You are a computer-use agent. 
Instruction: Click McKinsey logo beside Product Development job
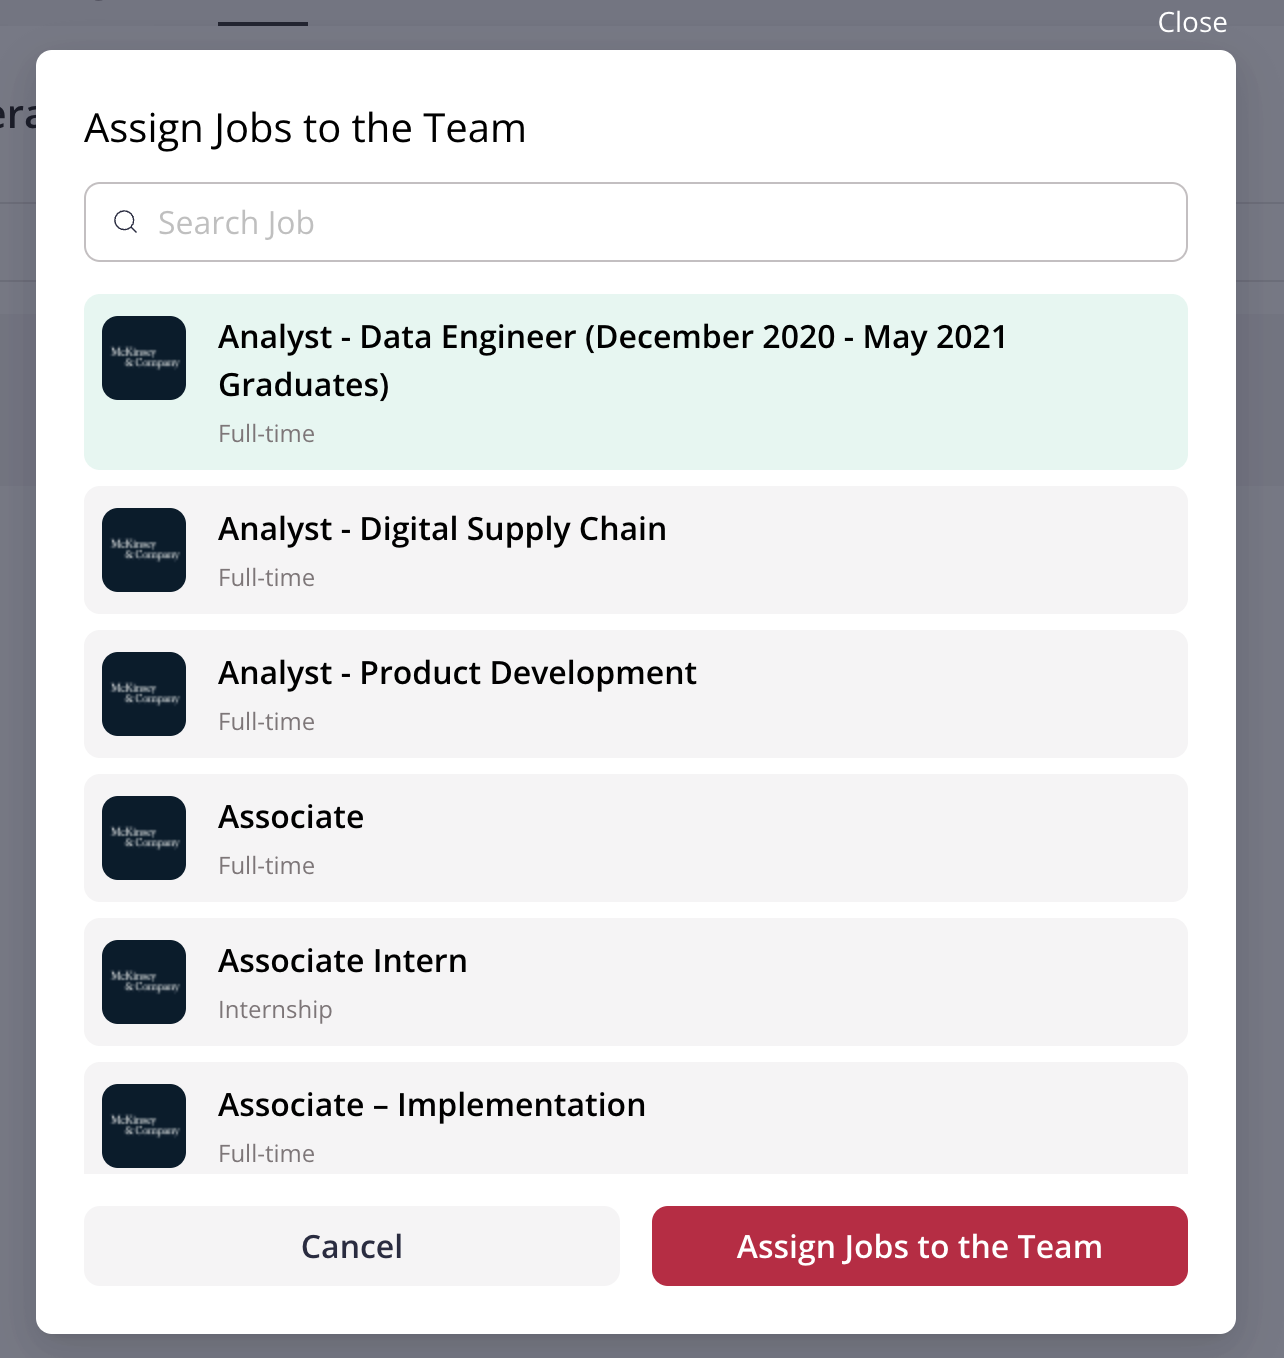tap(144, 694)
